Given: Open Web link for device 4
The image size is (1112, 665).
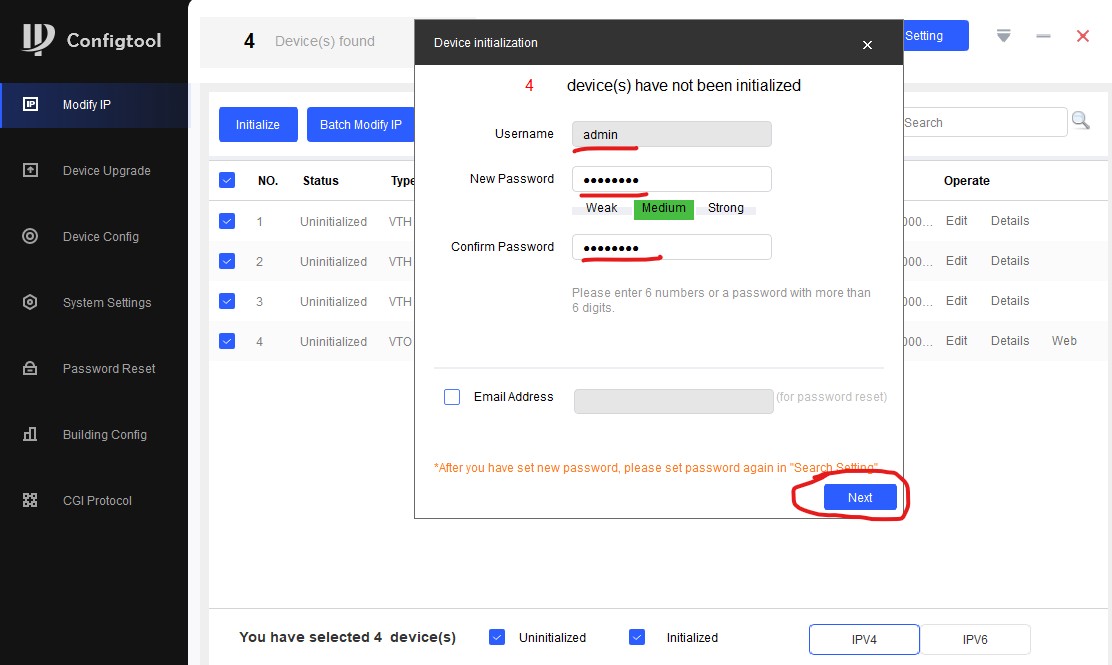Looking at the screenshot, I should (x=1064, y=341).
